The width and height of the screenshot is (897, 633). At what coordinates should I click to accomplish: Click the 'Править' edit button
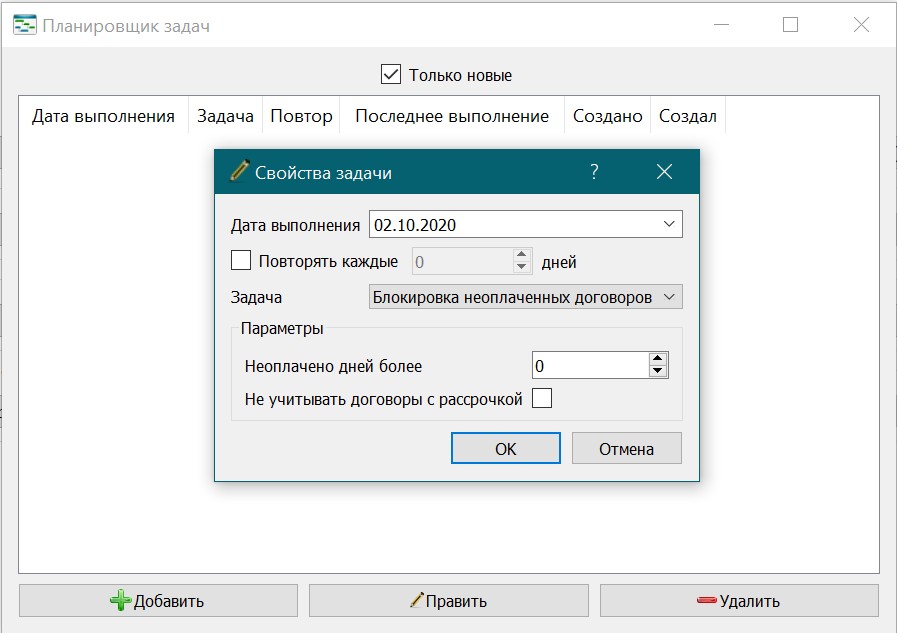(x=448, y=600)
